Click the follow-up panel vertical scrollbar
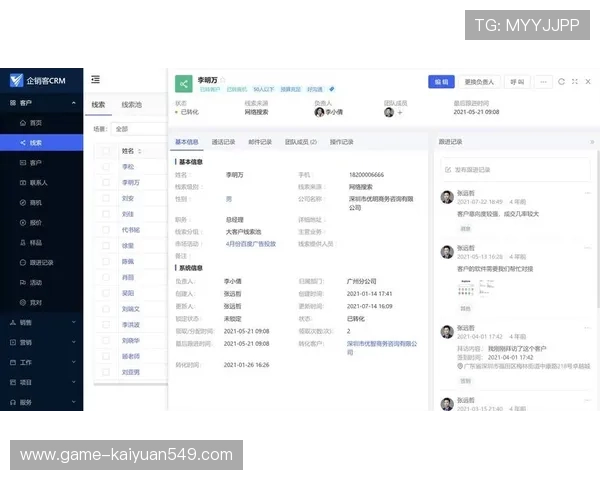Screen dimensions: 600x480 click(x=598, y=228)
